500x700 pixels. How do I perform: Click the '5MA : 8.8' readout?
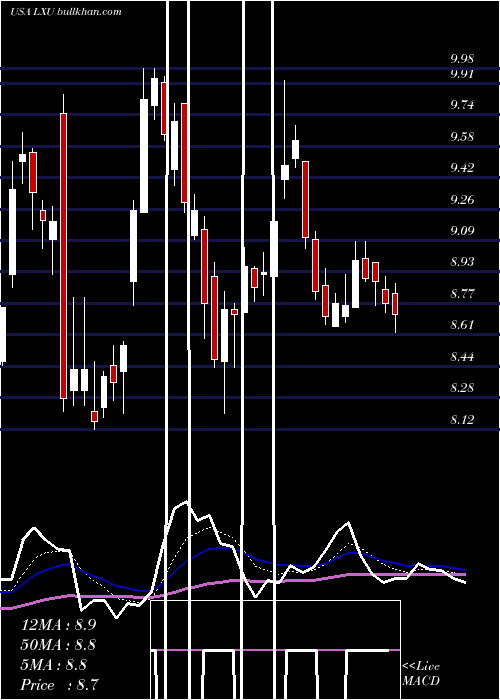tap(54, 665)
